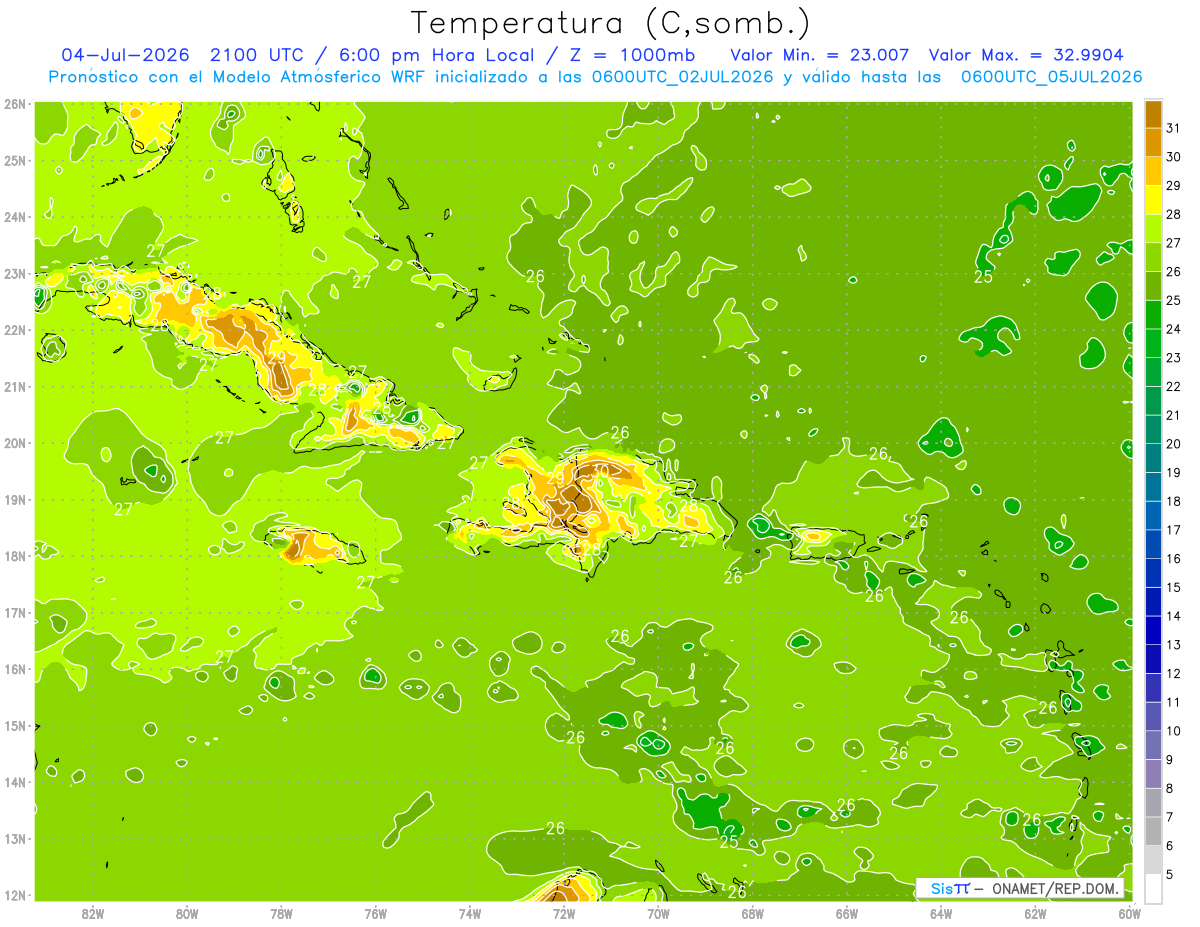Screen dimensions: 1200x927
Task: Click the "20N" latitude label
Action: click(15, 443)
